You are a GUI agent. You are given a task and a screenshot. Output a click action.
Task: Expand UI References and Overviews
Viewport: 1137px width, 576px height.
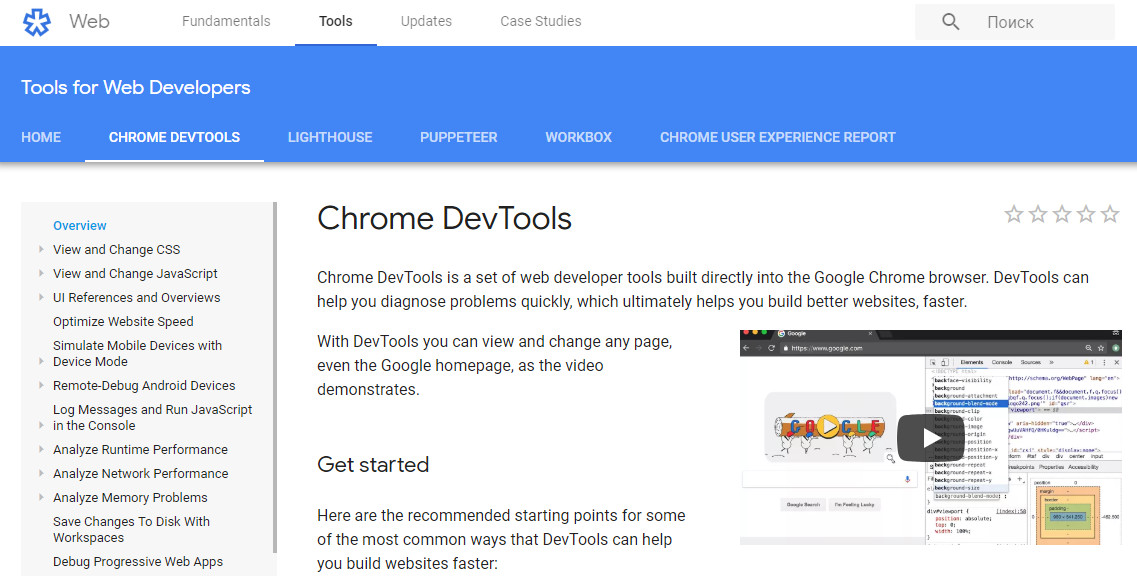(x=136, y=297)
